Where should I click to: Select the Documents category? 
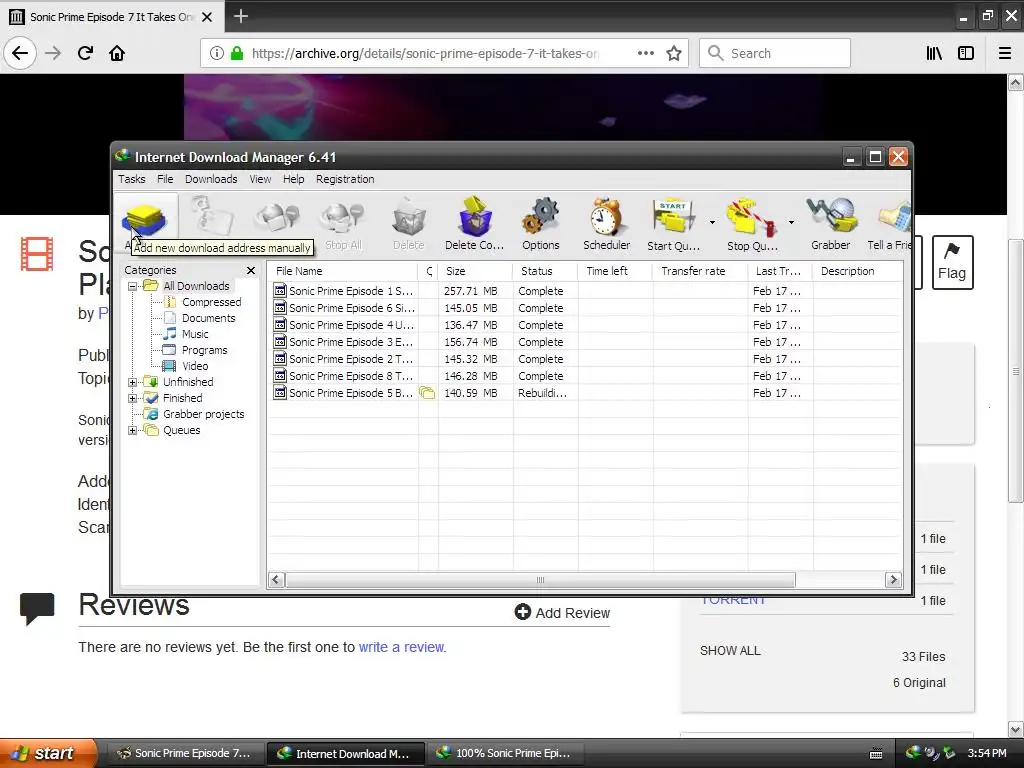208,318
